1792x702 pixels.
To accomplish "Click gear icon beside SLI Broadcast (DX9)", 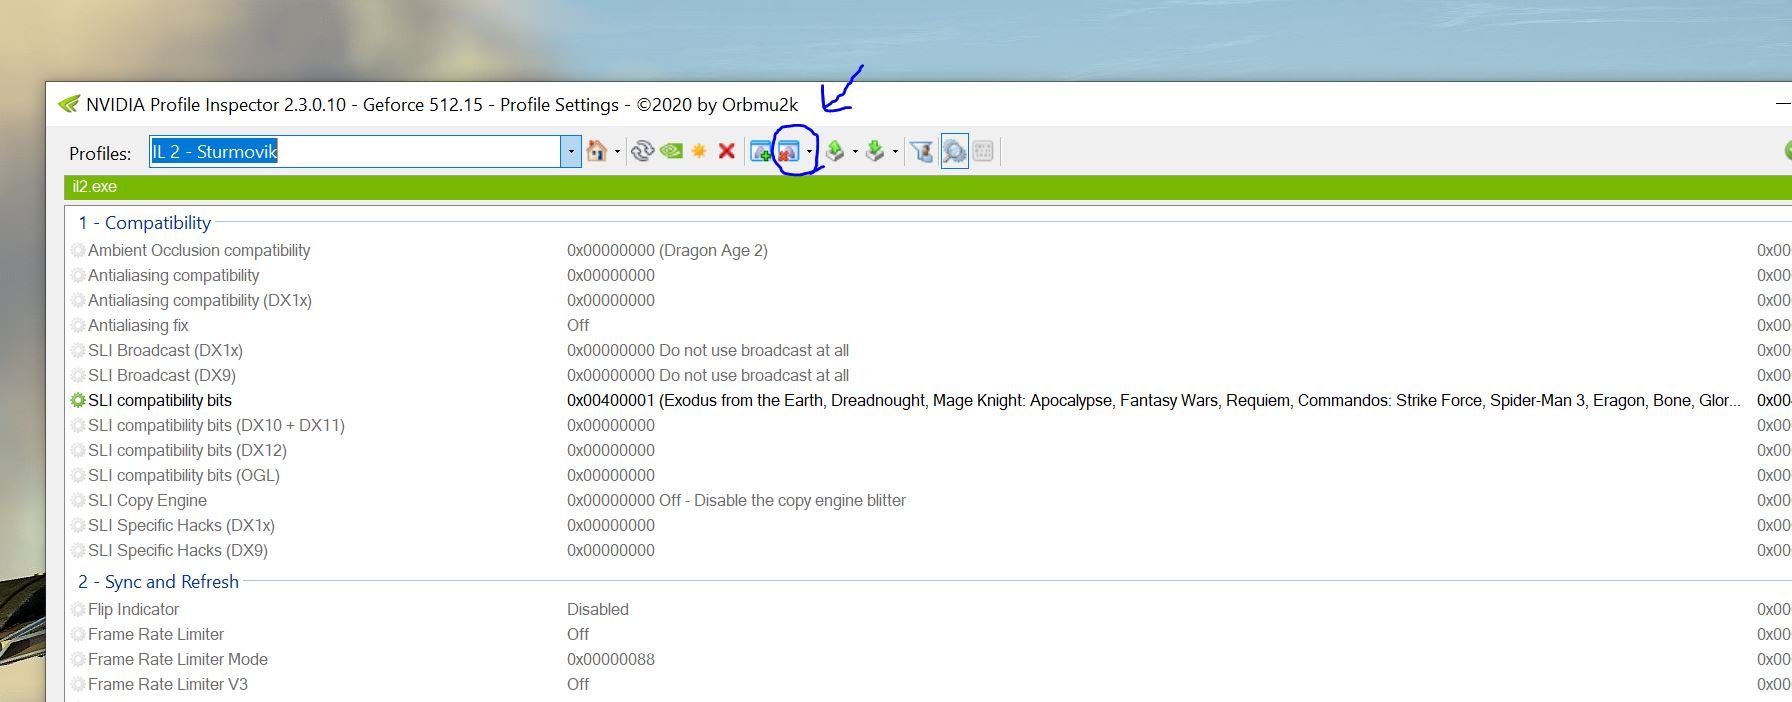I will tap(78, 375).
